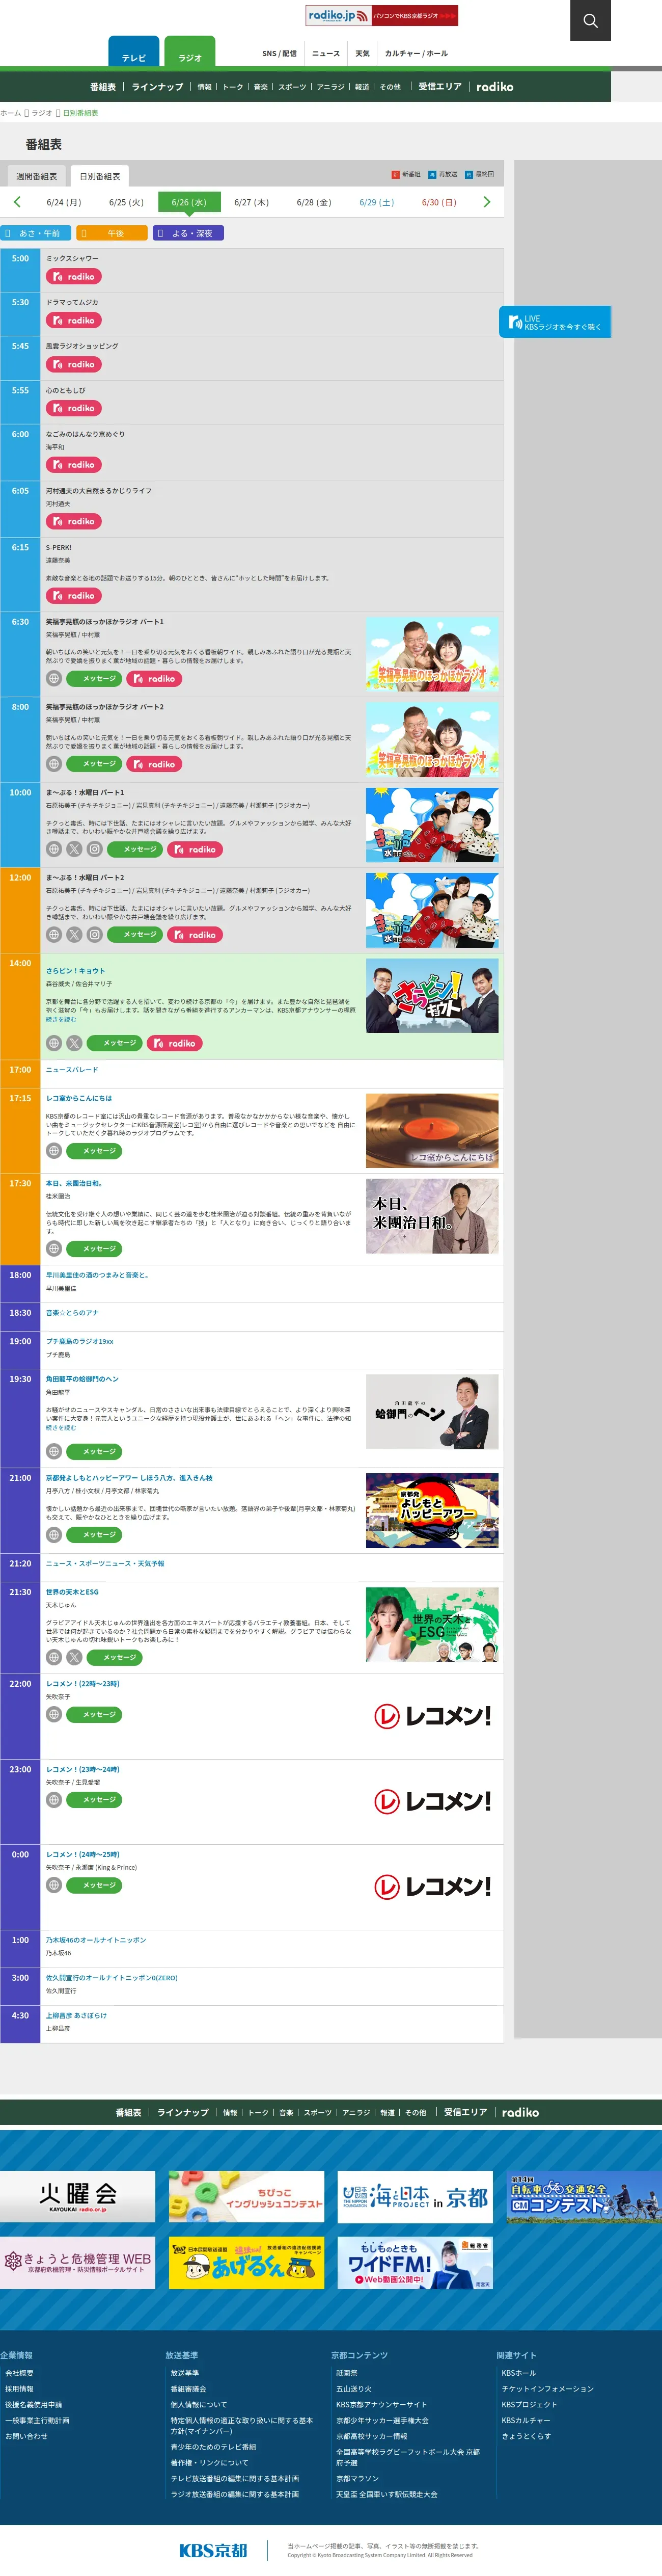Open the search magnifier icon
The image size is (662, 2576).
click(x=590, y=20)
